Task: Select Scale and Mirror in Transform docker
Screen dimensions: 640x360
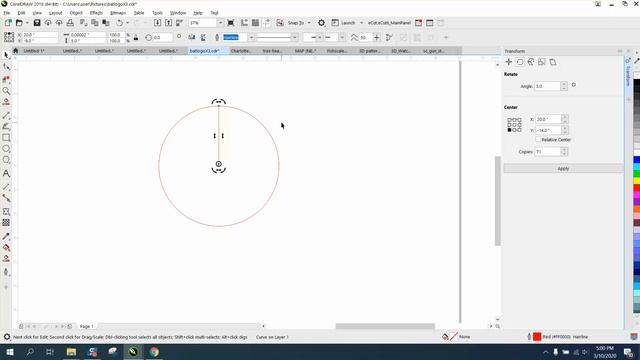Action: (531, 62)
